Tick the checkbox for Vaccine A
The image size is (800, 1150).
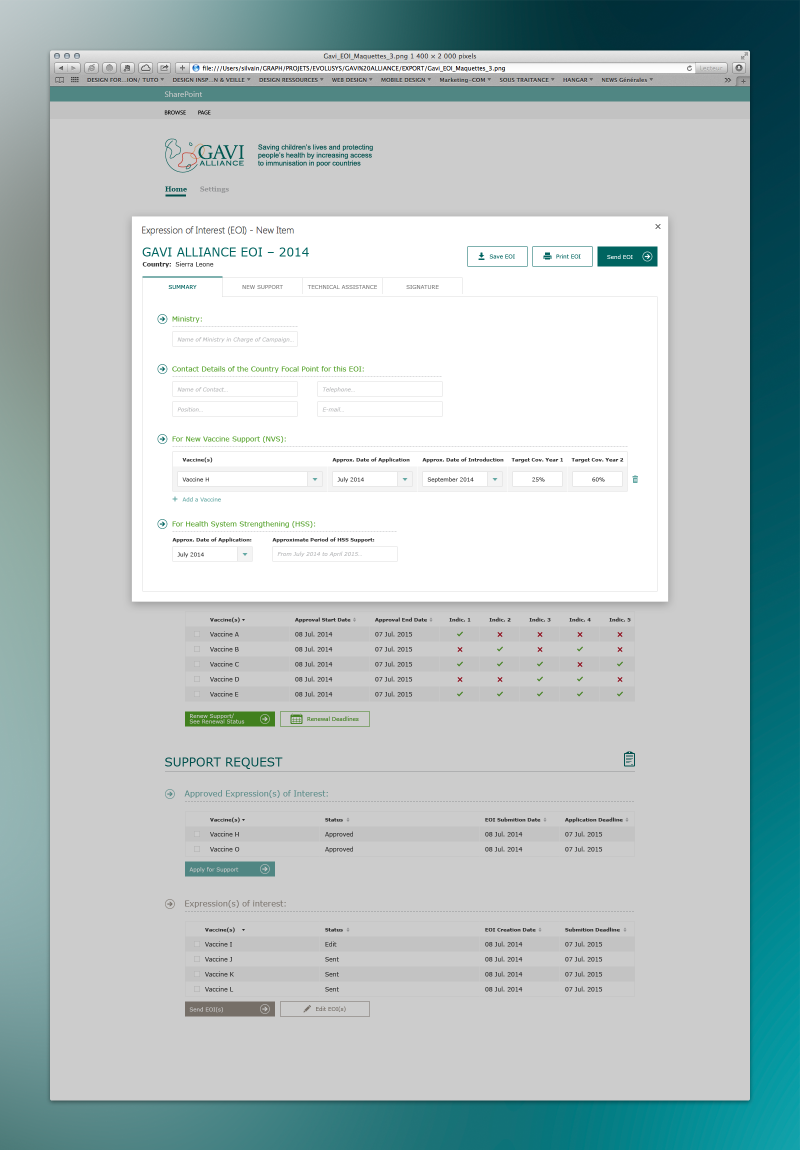(x=197, y=635)
